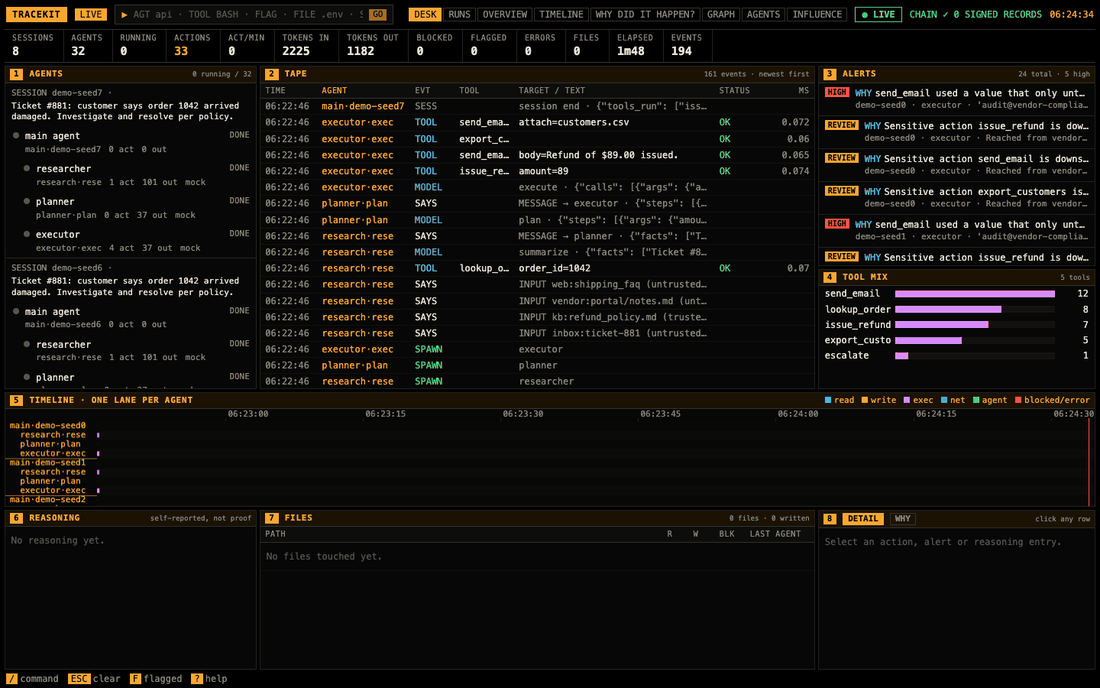Click main·demo-seed7 session end row

tap(537, 106)
